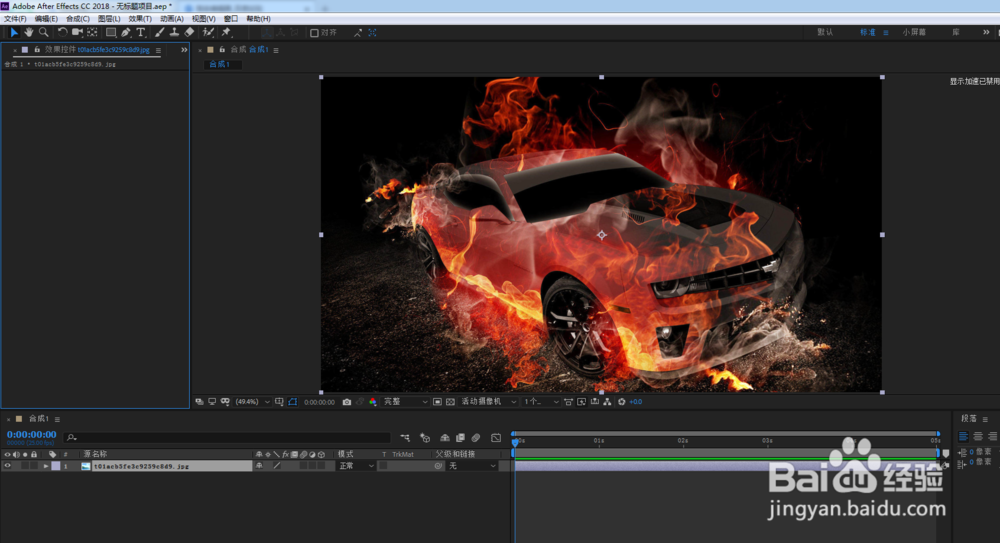Switch to the 小屏幕 workspace

pos(914,32)
